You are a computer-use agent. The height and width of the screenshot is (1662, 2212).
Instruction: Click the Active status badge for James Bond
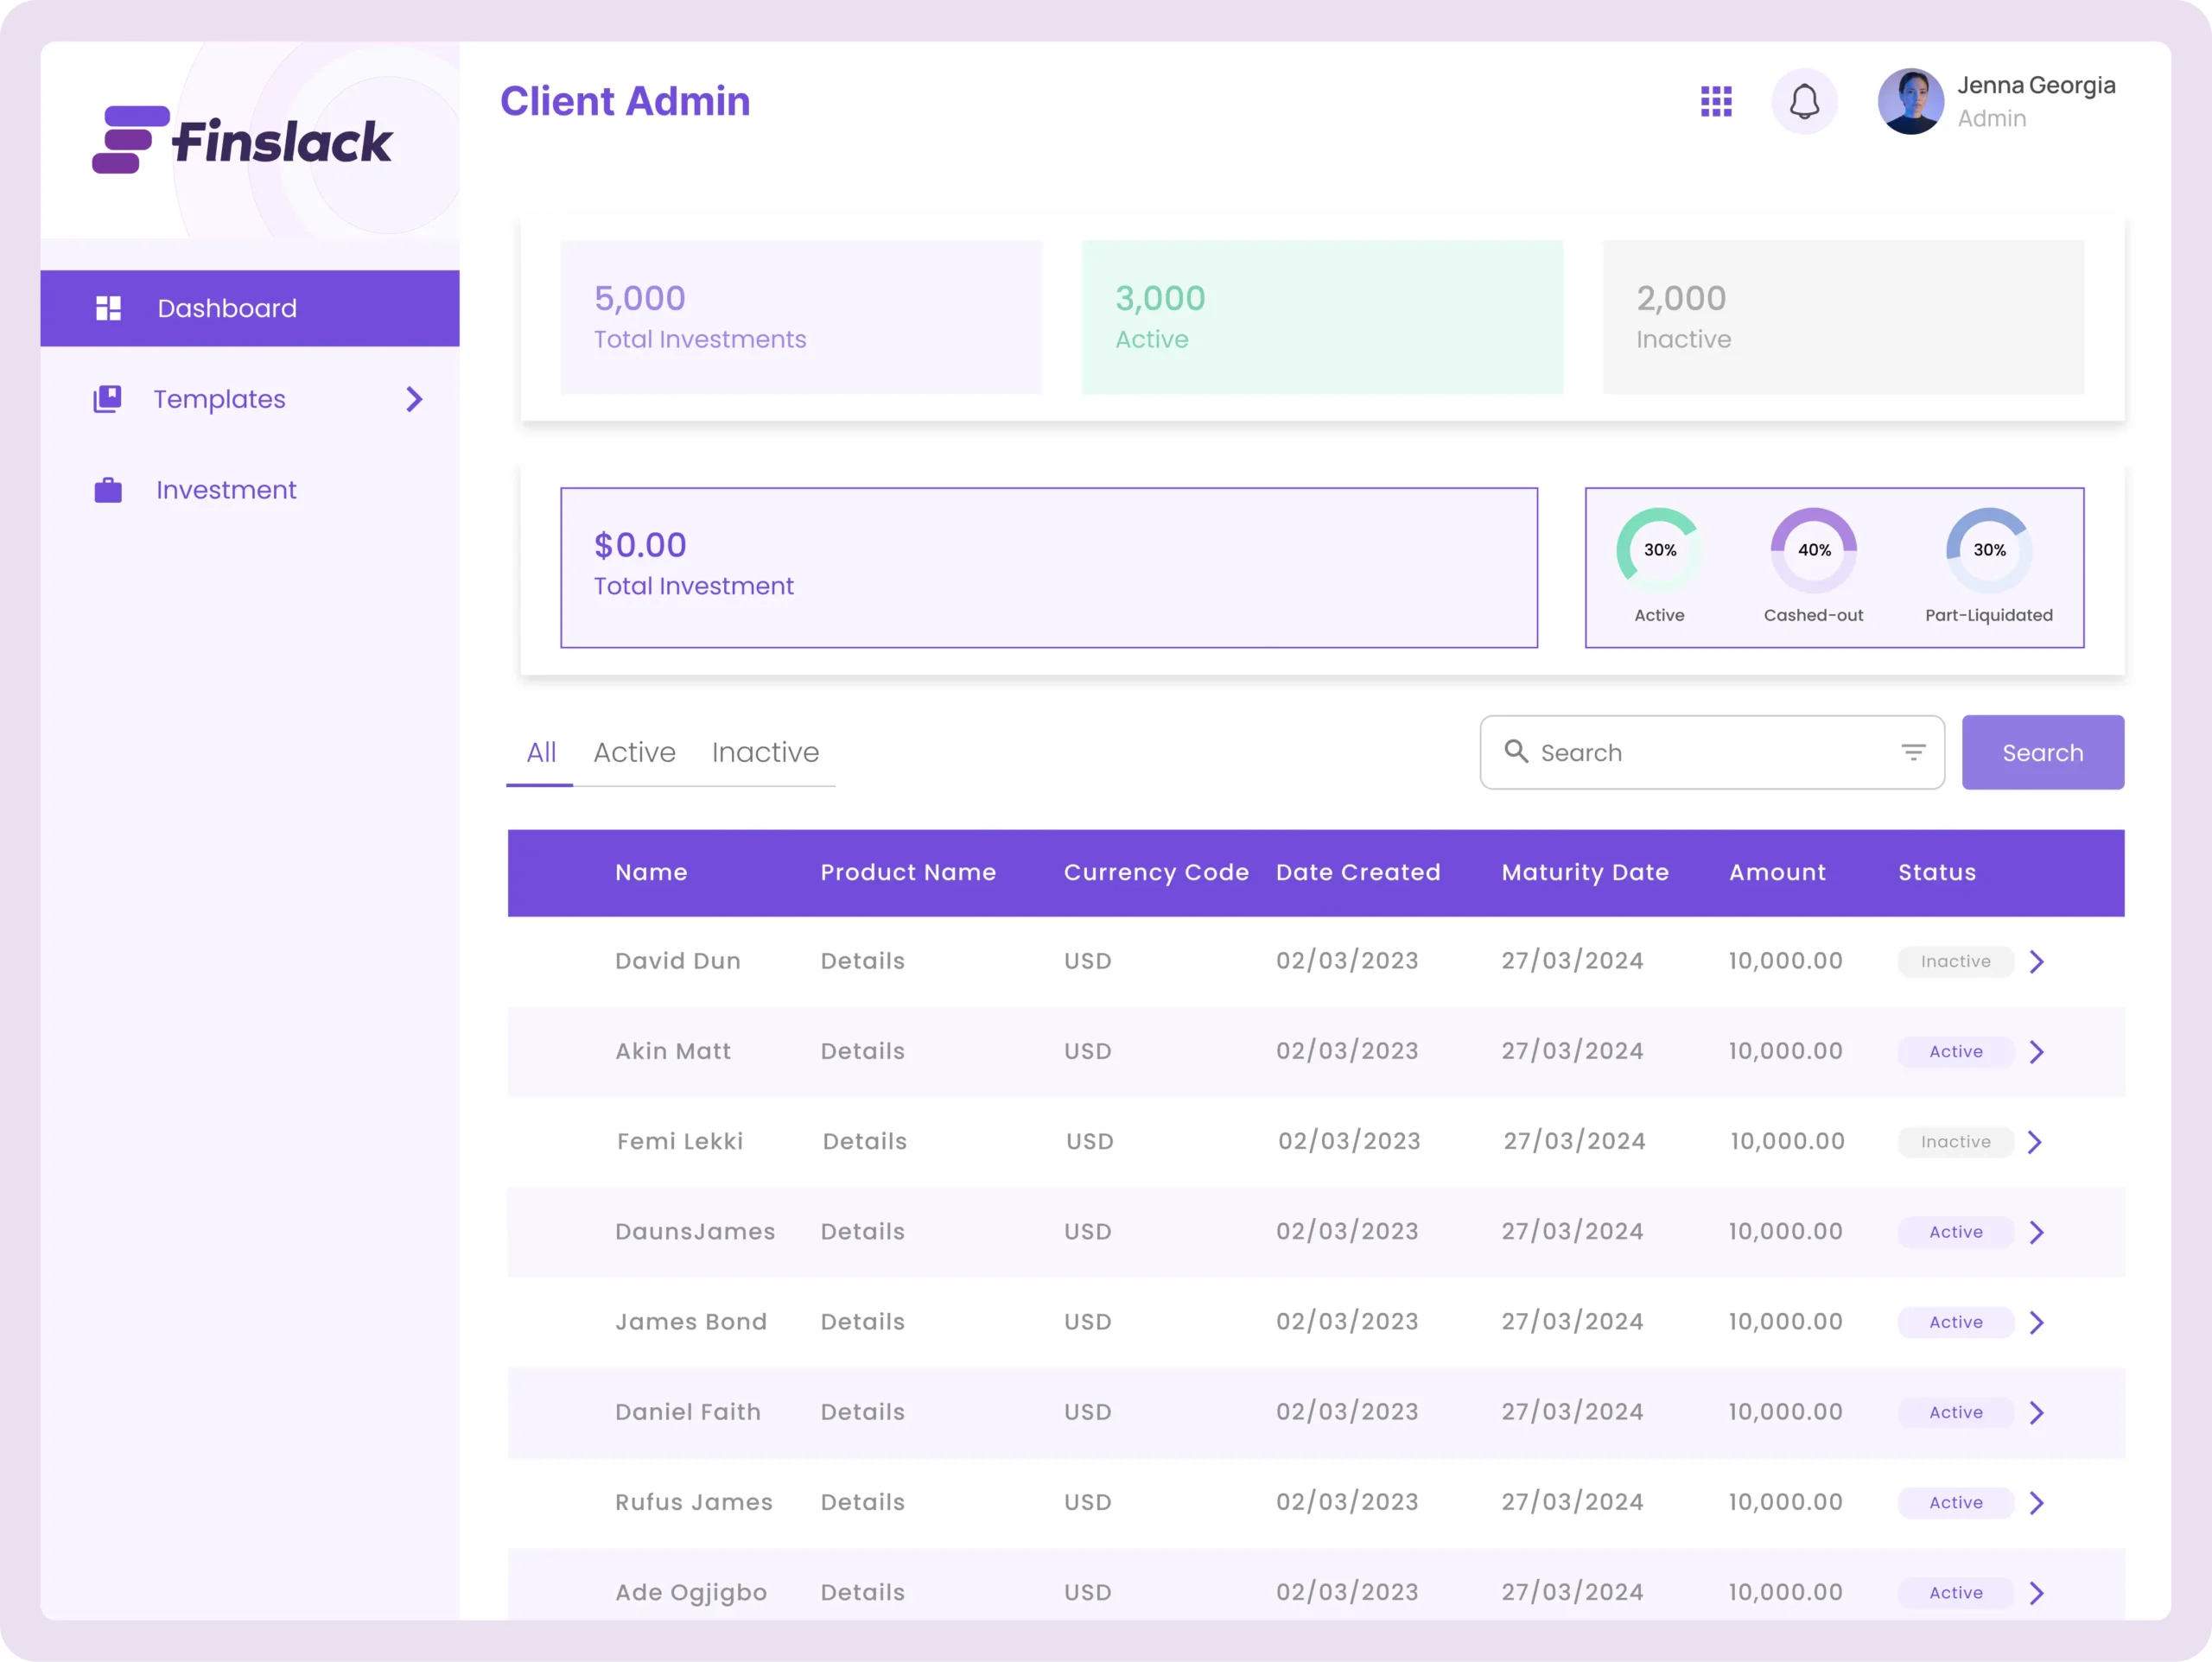(1955, 1322)
